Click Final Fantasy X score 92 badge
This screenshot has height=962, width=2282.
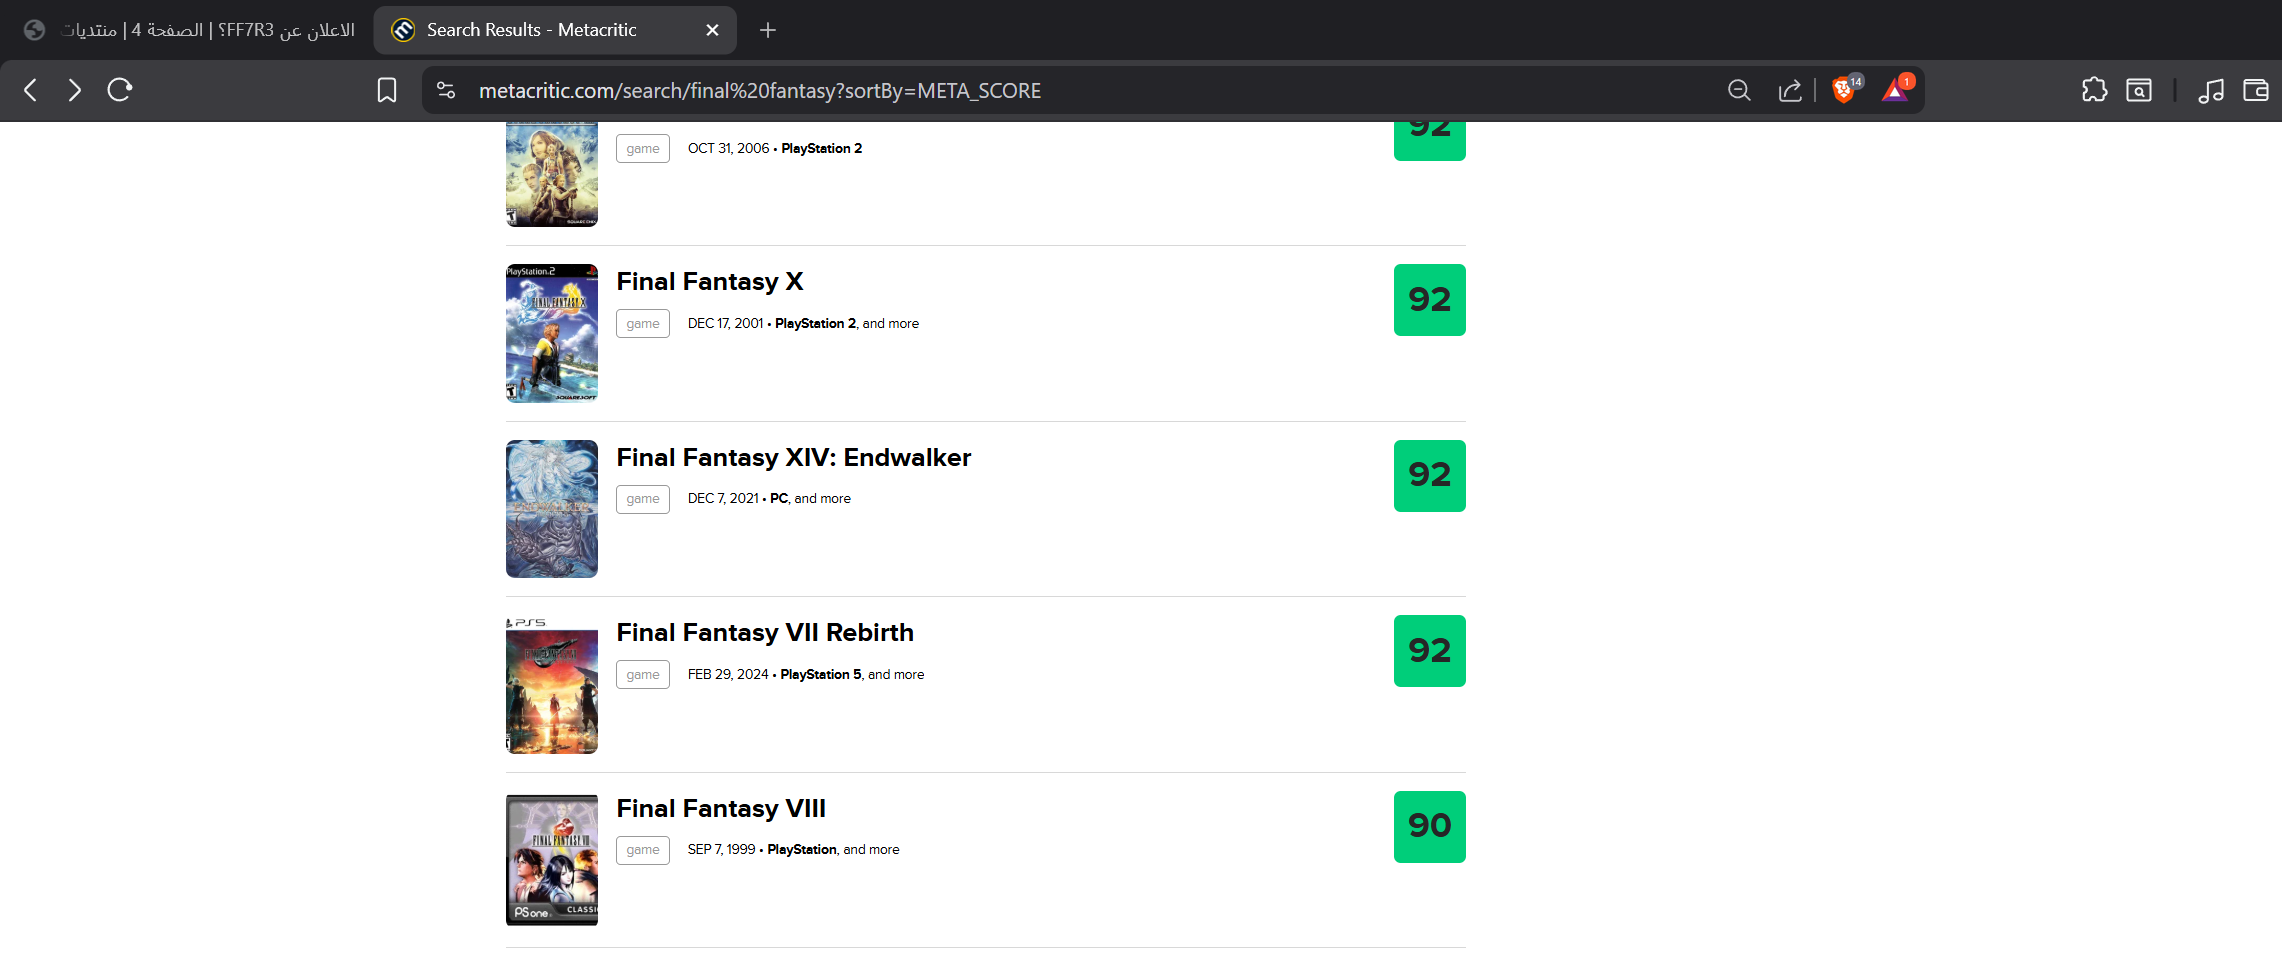click(1430, 300)
